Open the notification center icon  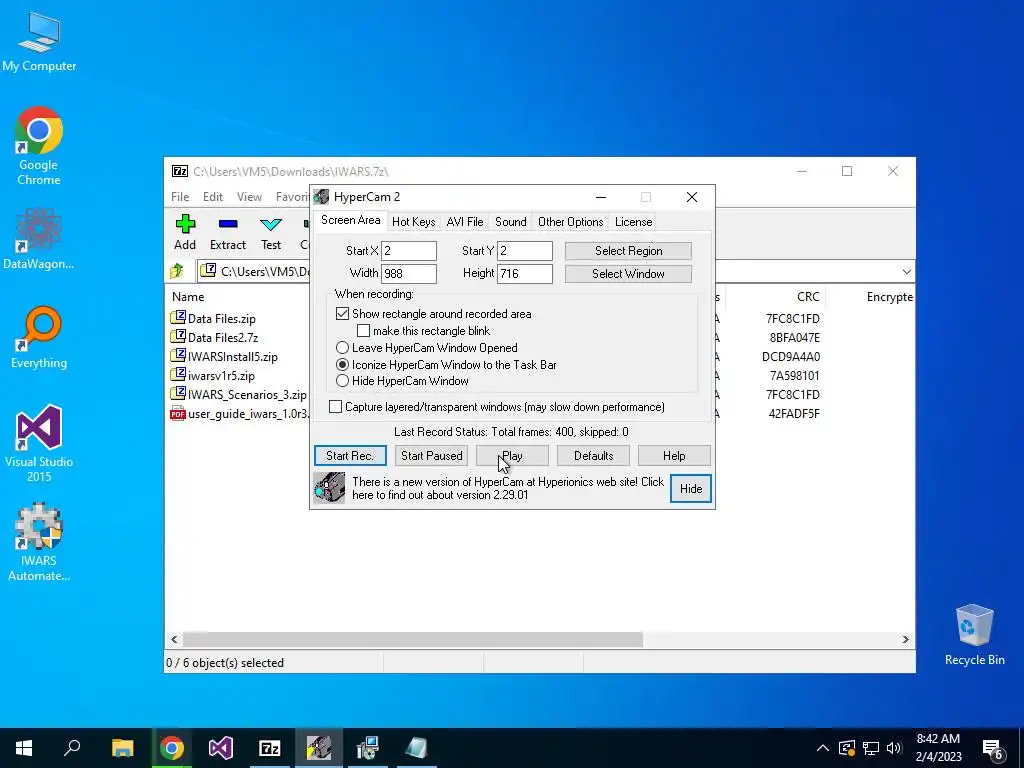[993, 749]
